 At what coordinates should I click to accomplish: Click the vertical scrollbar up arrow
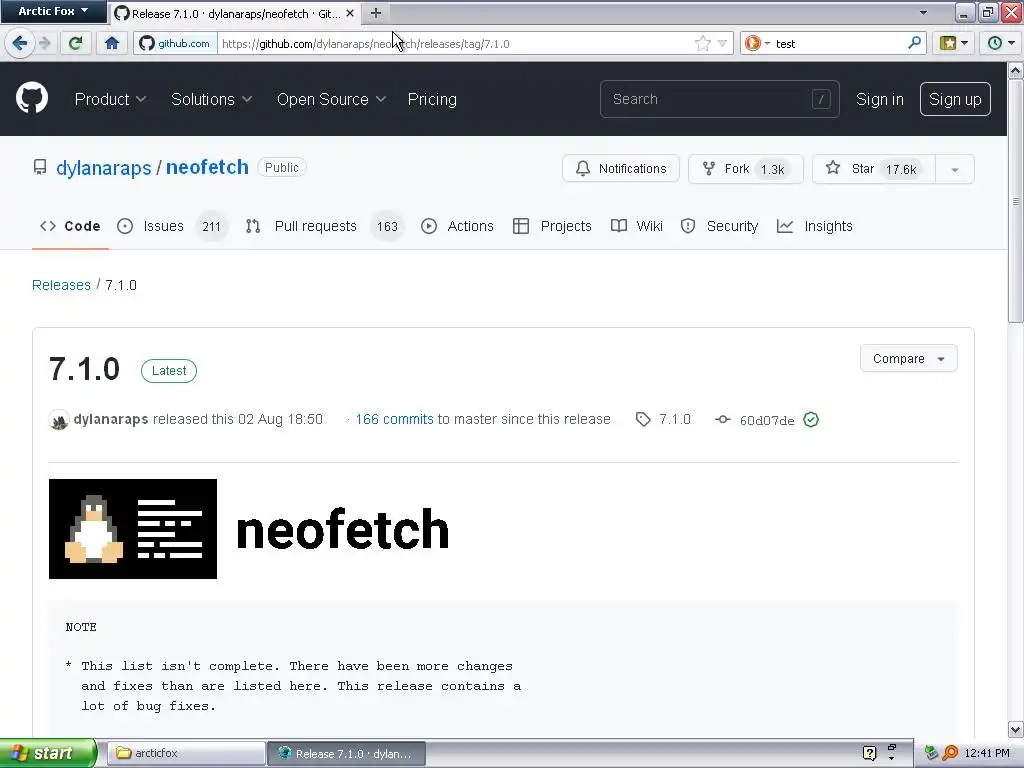[x=1016, y=70]
